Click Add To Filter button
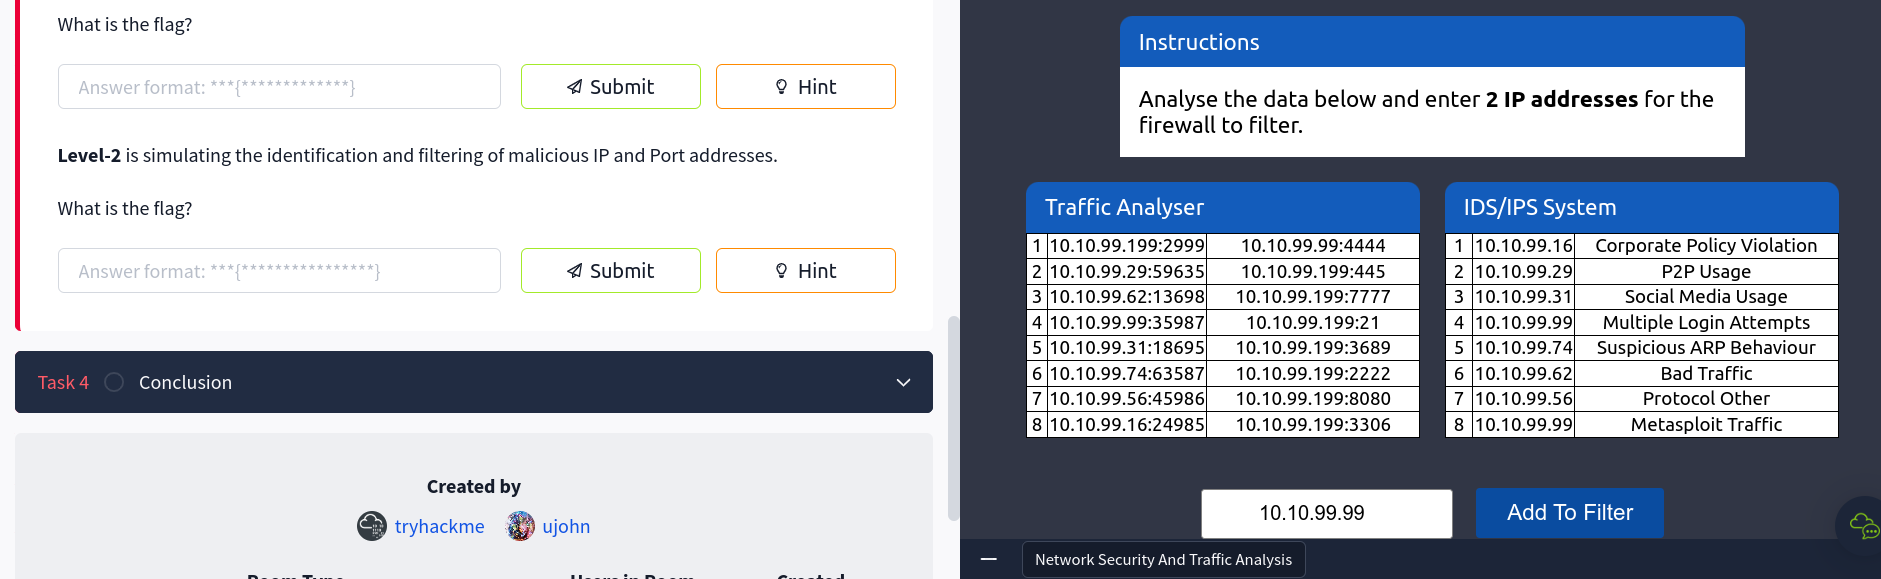Viewport: 1881px width, 579px height. [1570, 513]
